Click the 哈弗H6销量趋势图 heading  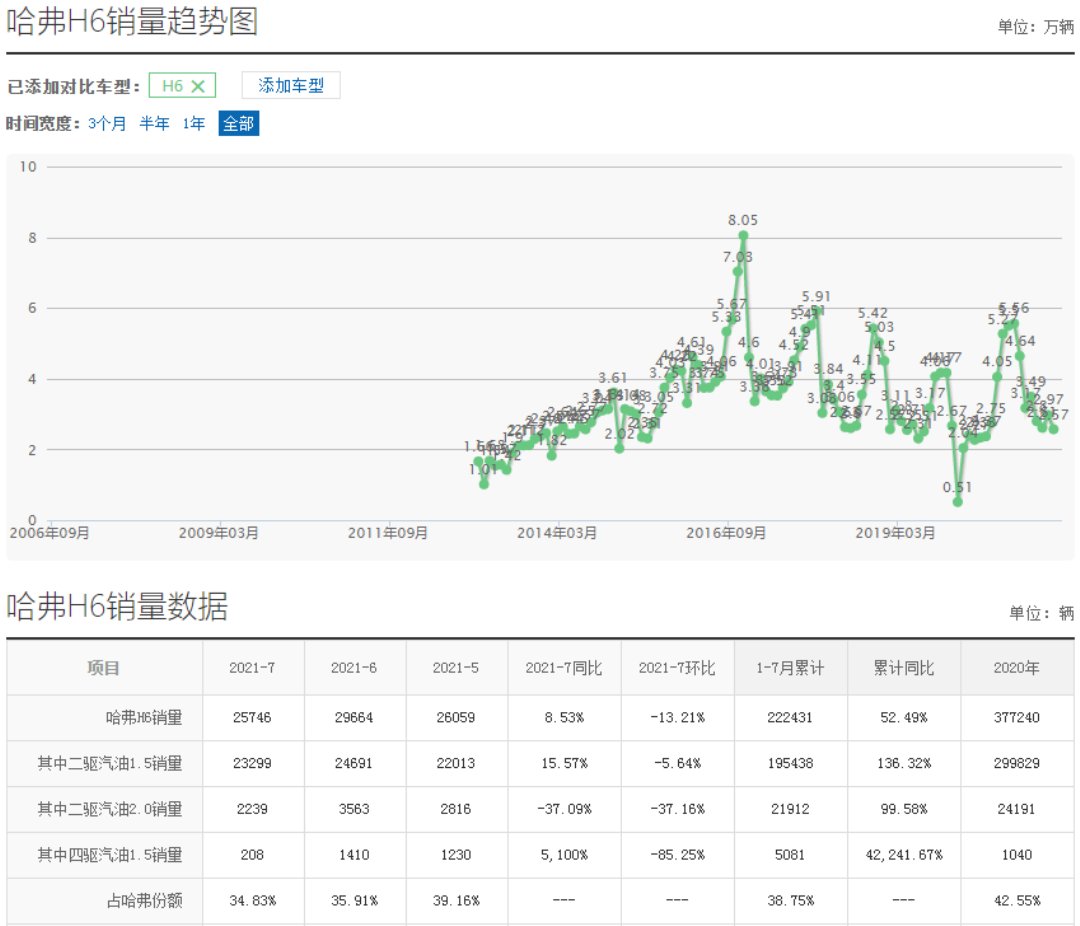click(x=132, y=21)
